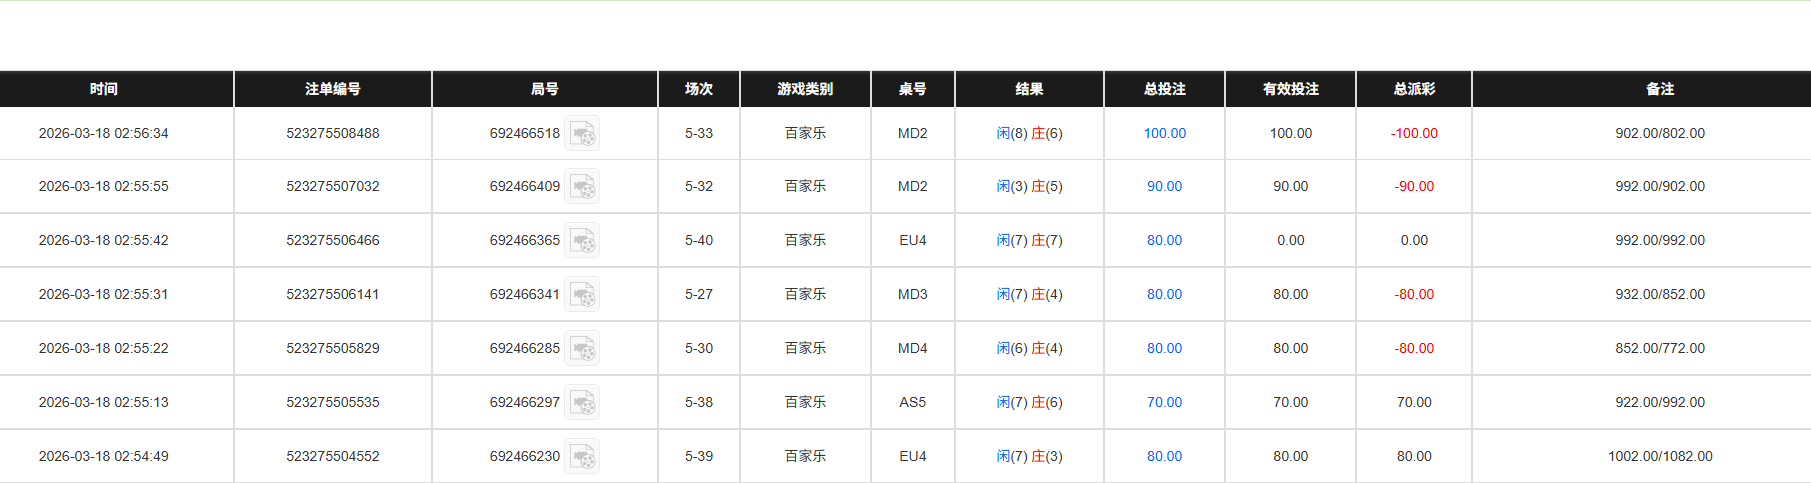Click total bet 80.00 for round 692466365
The height and width of the screenshot is (483, 1811).
point(1164,240)
